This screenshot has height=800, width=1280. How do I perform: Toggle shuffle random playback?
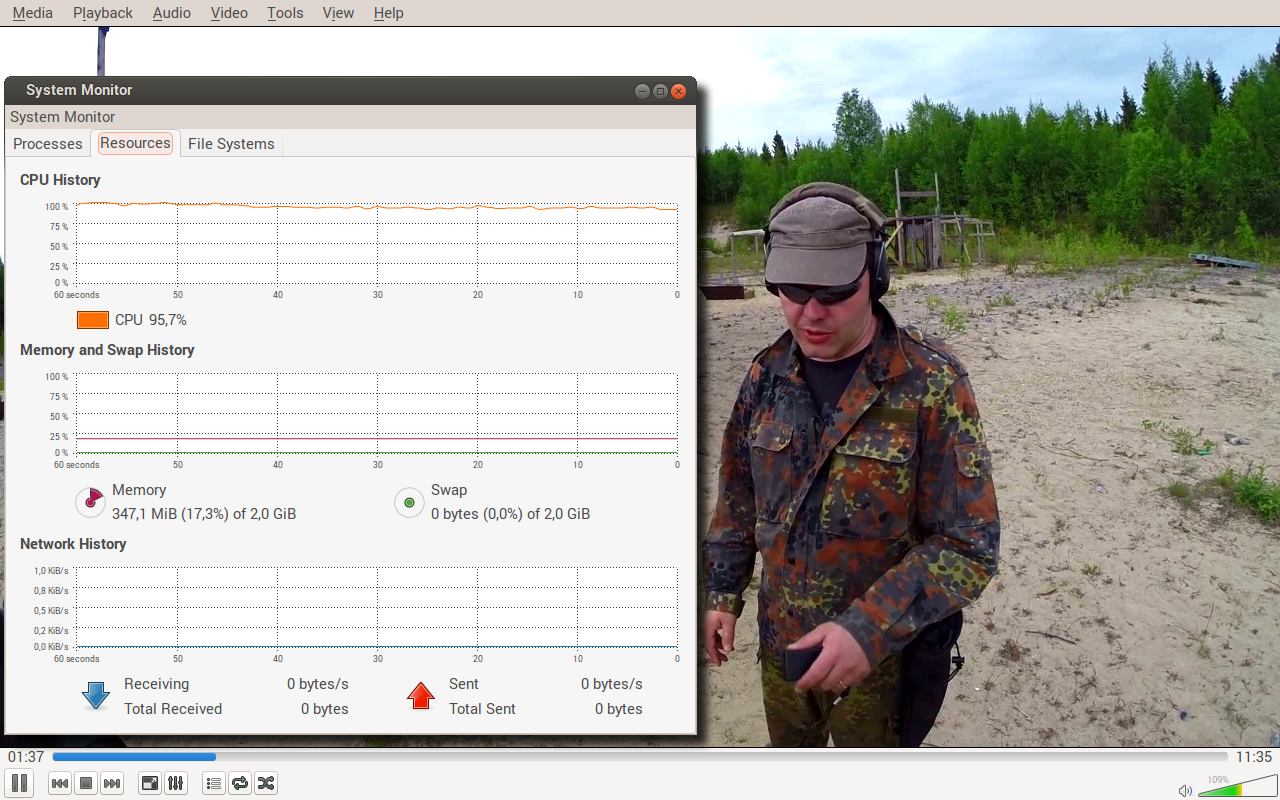tap(266, 783)
